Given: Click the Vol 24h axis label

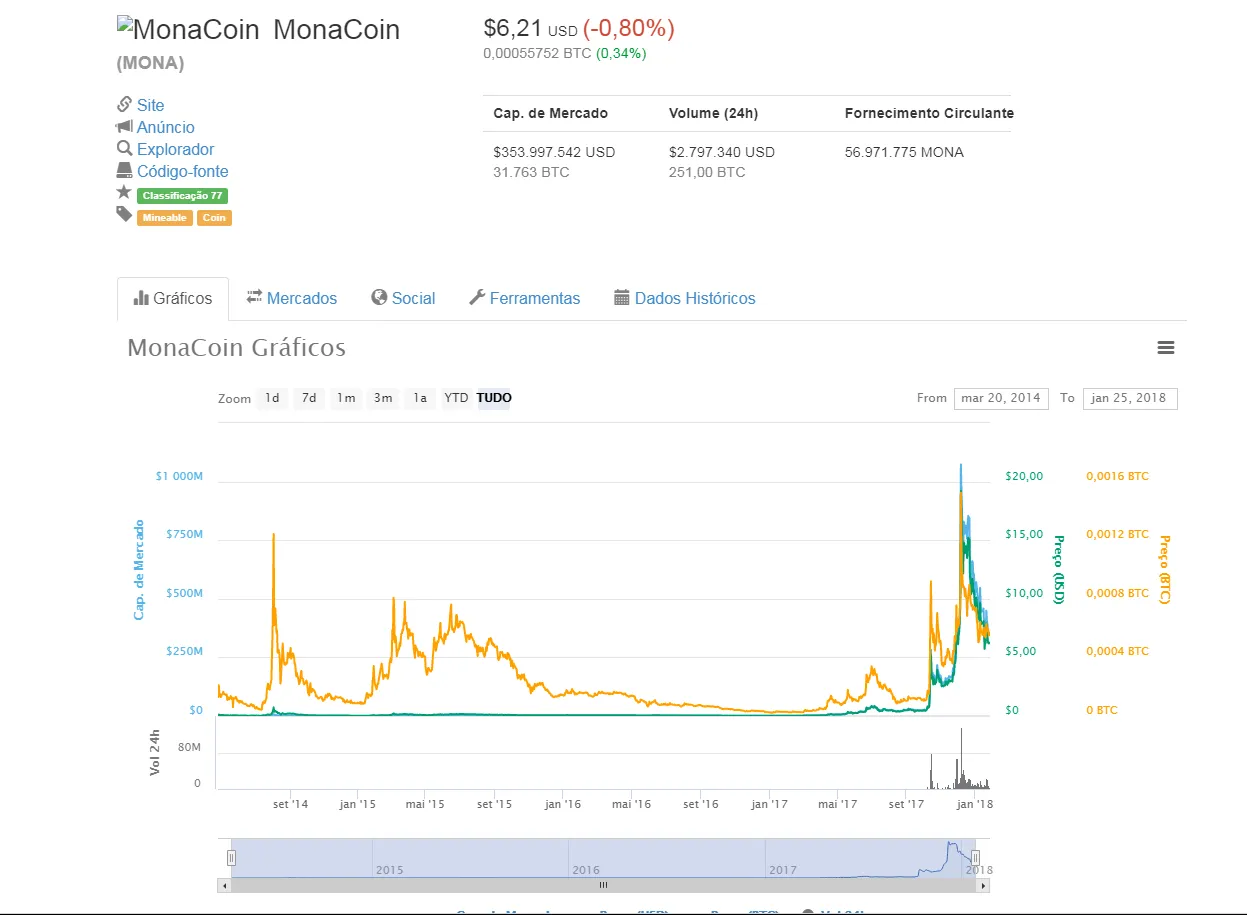Looking at the screenshot, I should (155, 753).
